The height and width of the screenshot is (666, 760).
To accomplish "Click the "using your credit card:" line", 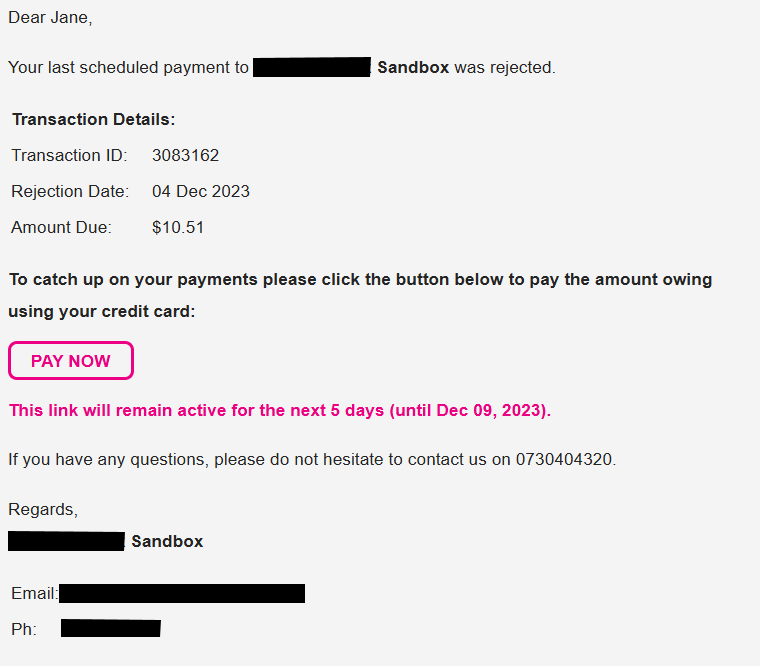I will point(102,311).
